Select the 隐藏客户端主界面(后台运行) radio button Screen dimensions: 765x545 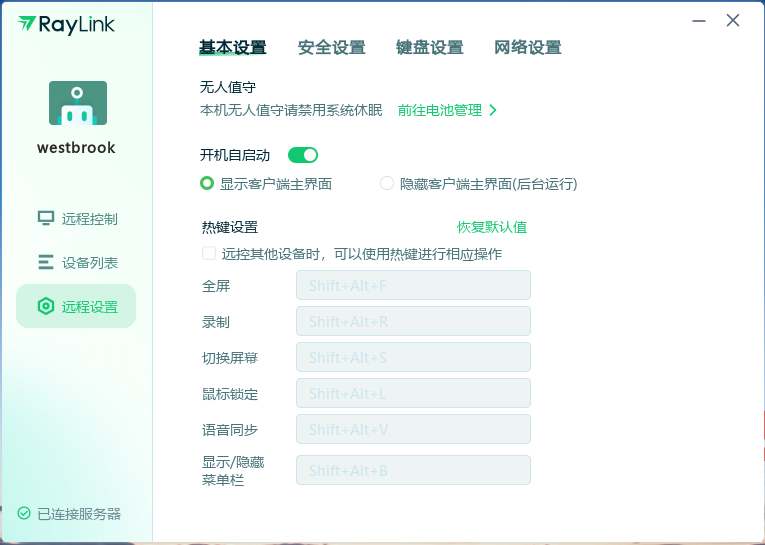pyautogui.click(x=387, y=183)
